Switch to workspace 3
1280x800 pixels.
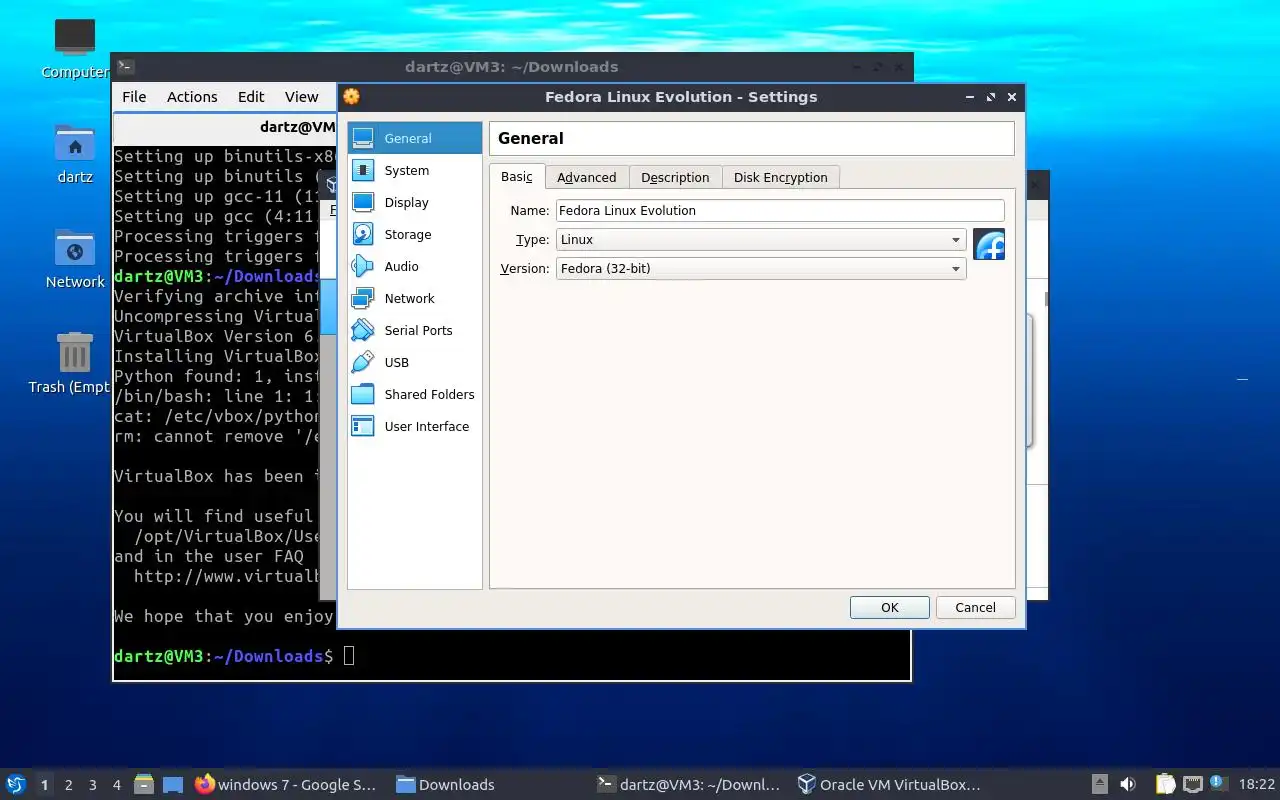click(x=93, y=785)
